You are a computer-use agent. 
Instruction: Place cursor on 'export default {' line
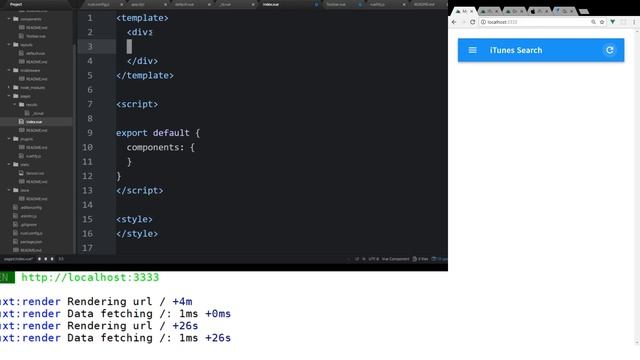click(158, 133)
